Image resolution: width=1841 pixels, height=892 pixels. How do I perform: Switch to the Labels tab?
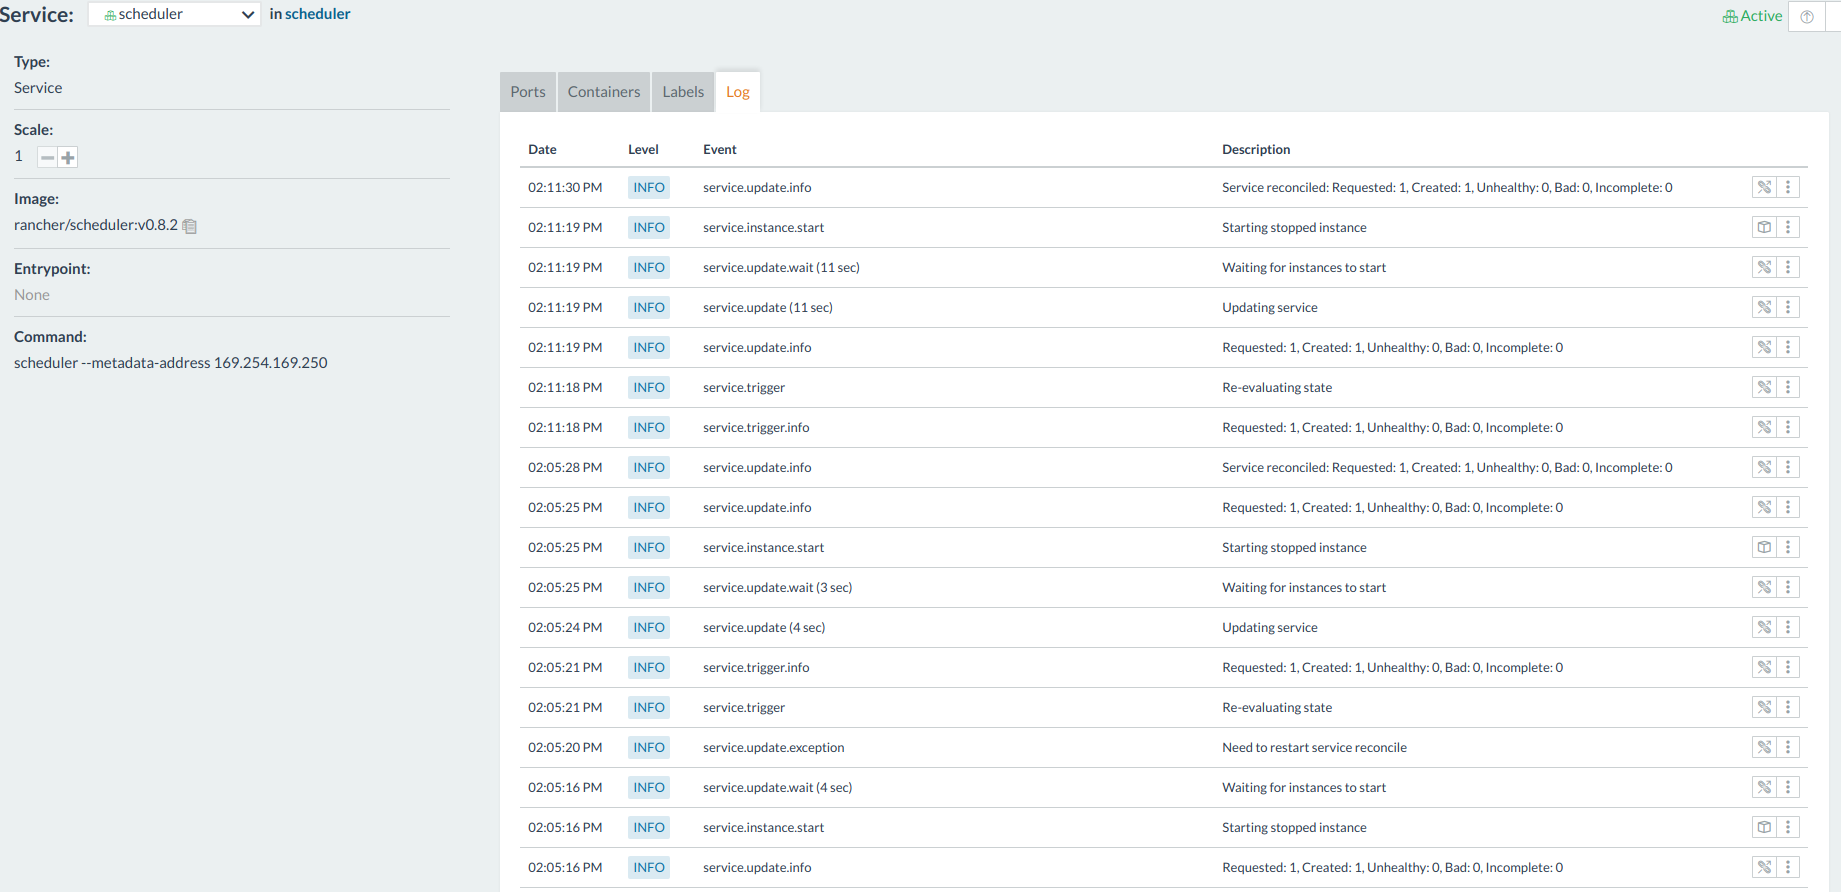[x=683, y=92]
